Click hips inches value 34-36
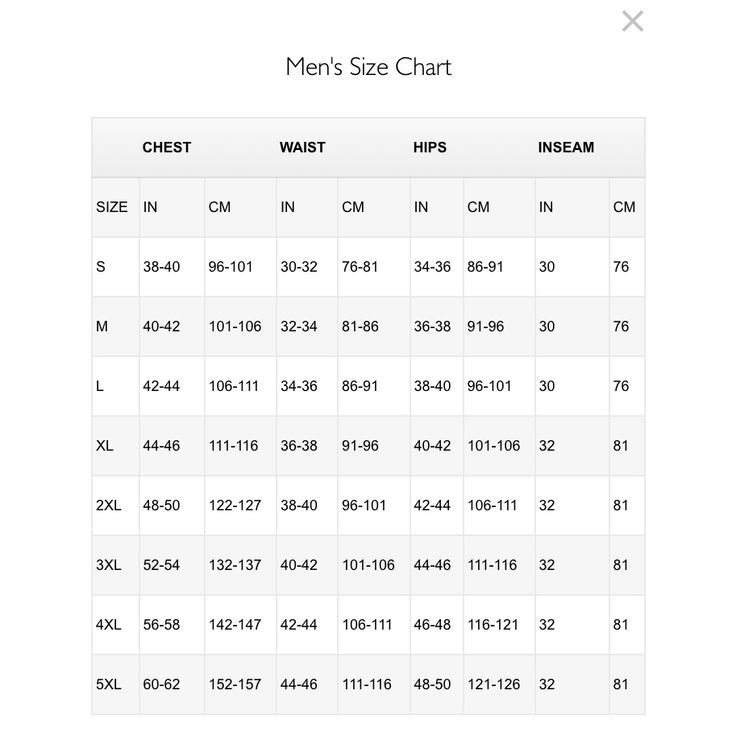This screenshot has height=732, width=732. coord(432,267)
